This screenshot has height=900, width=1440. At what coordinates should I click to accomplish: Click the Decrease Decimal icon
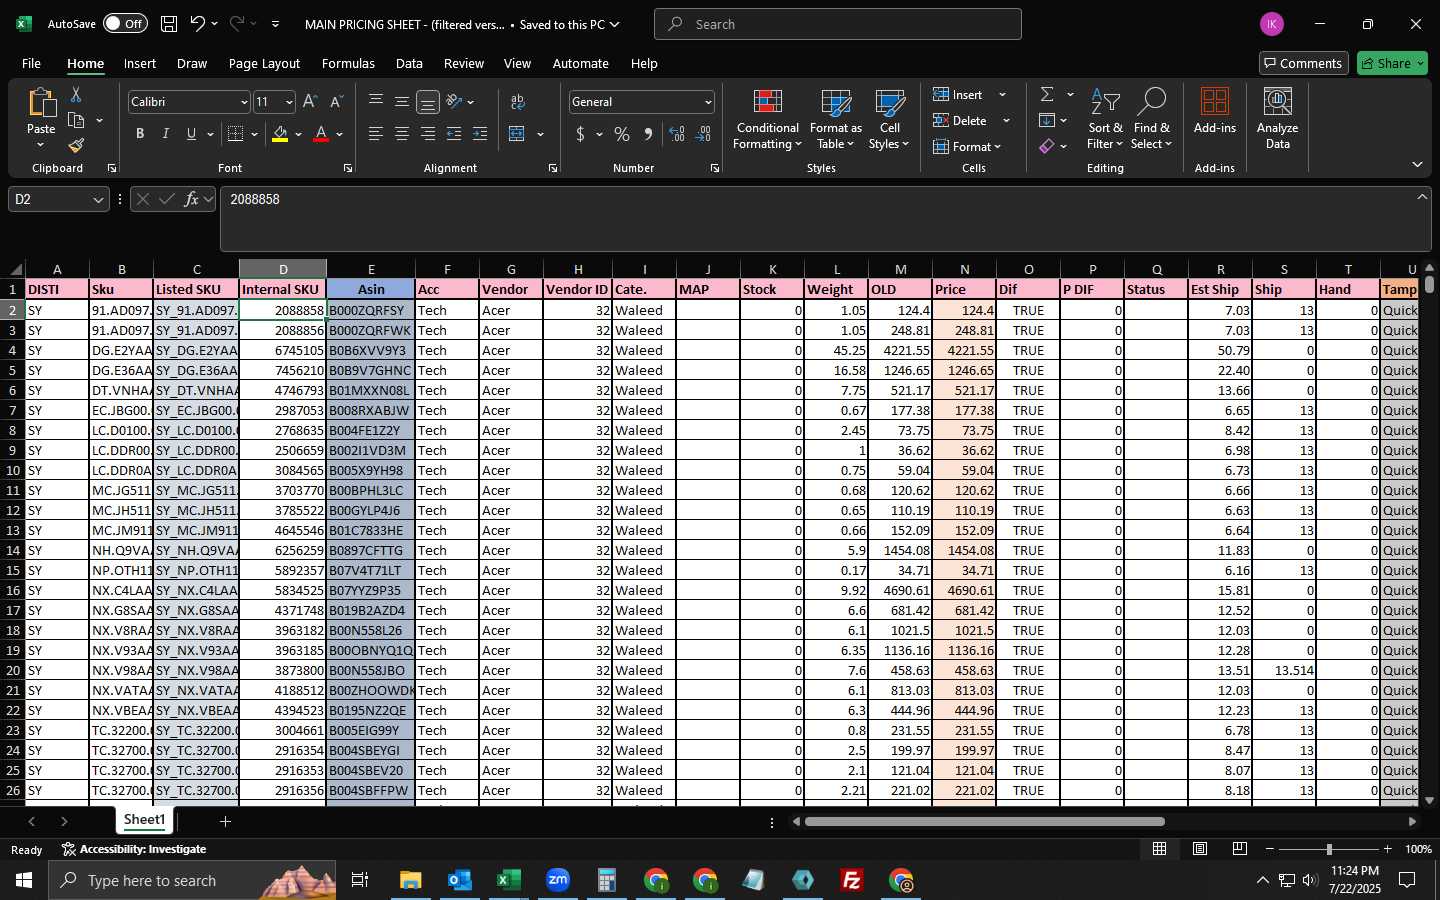[x=703, y=134]
